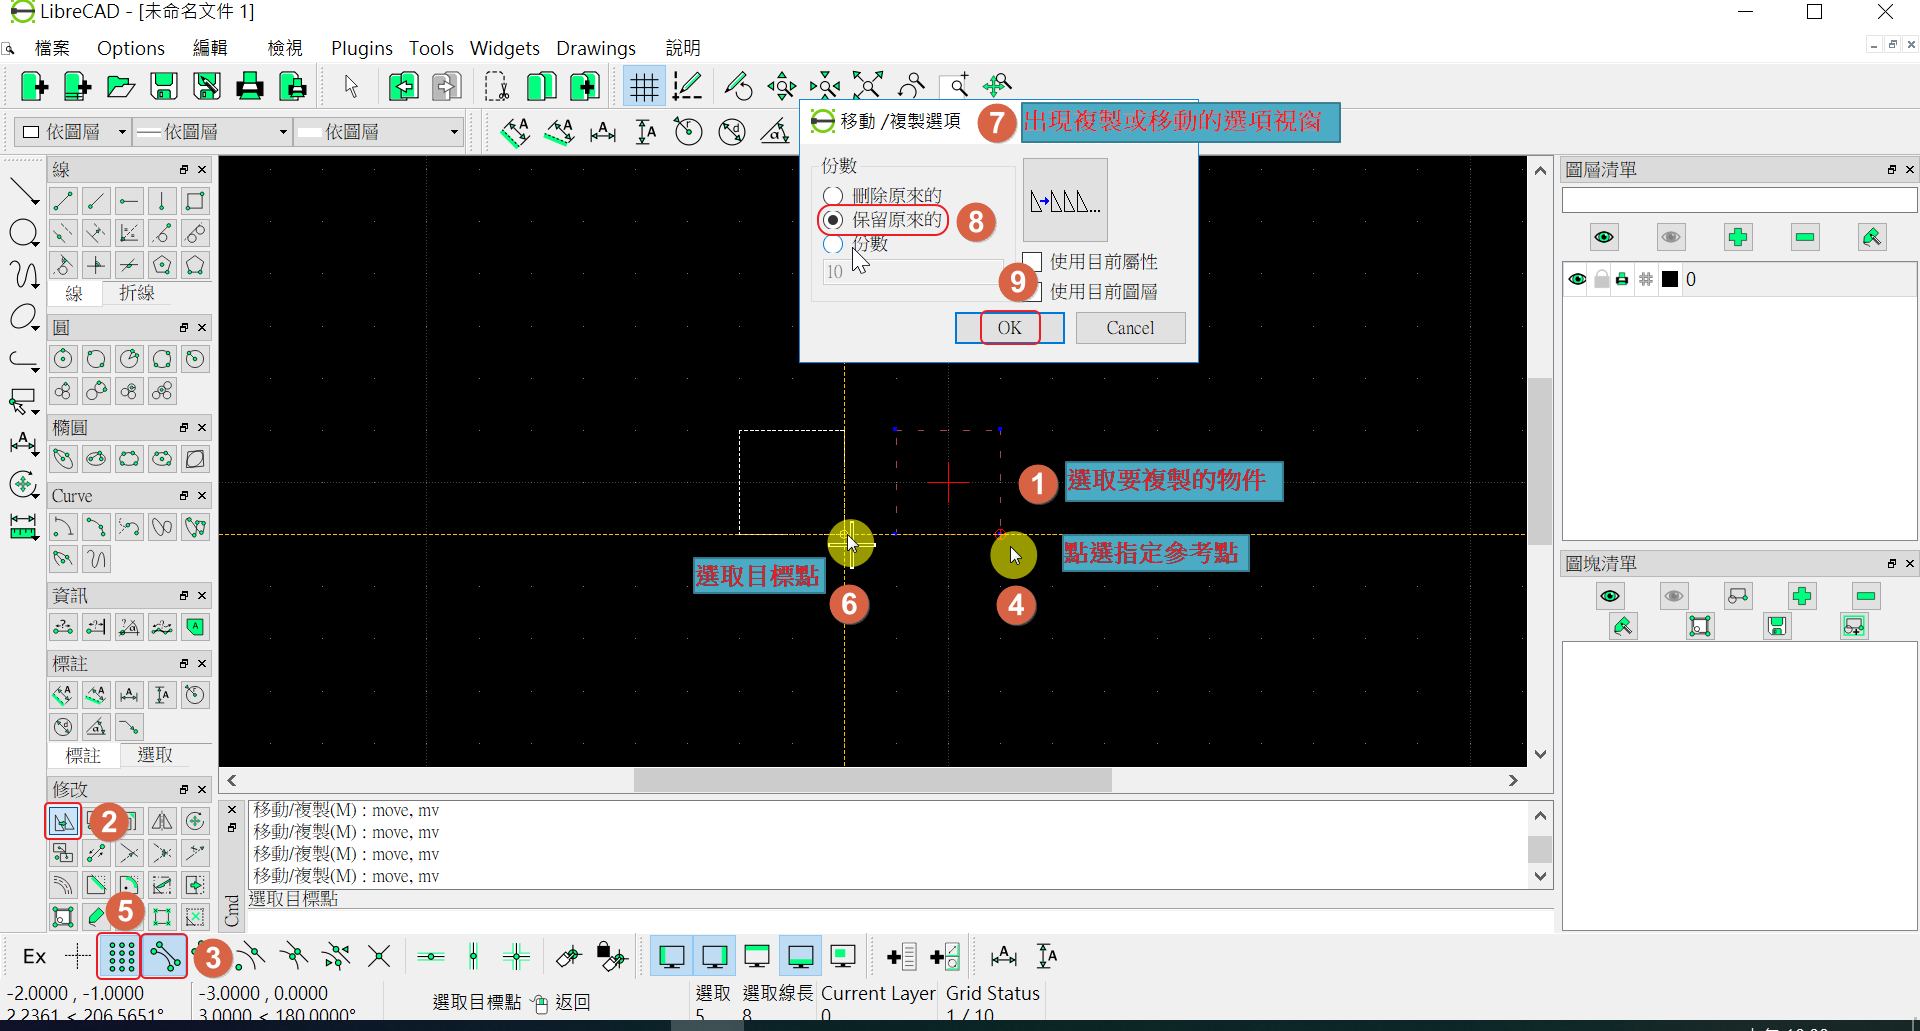This screenshot has height=1031, width=1920.
Task: Click the Add Block plus icon
Action: 1802,596
